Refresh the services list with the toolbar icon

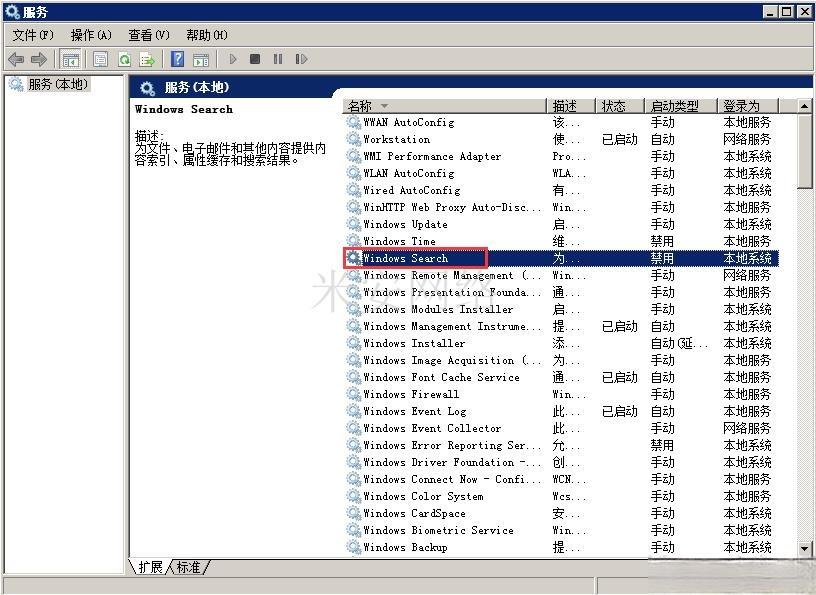pos(124,59)
